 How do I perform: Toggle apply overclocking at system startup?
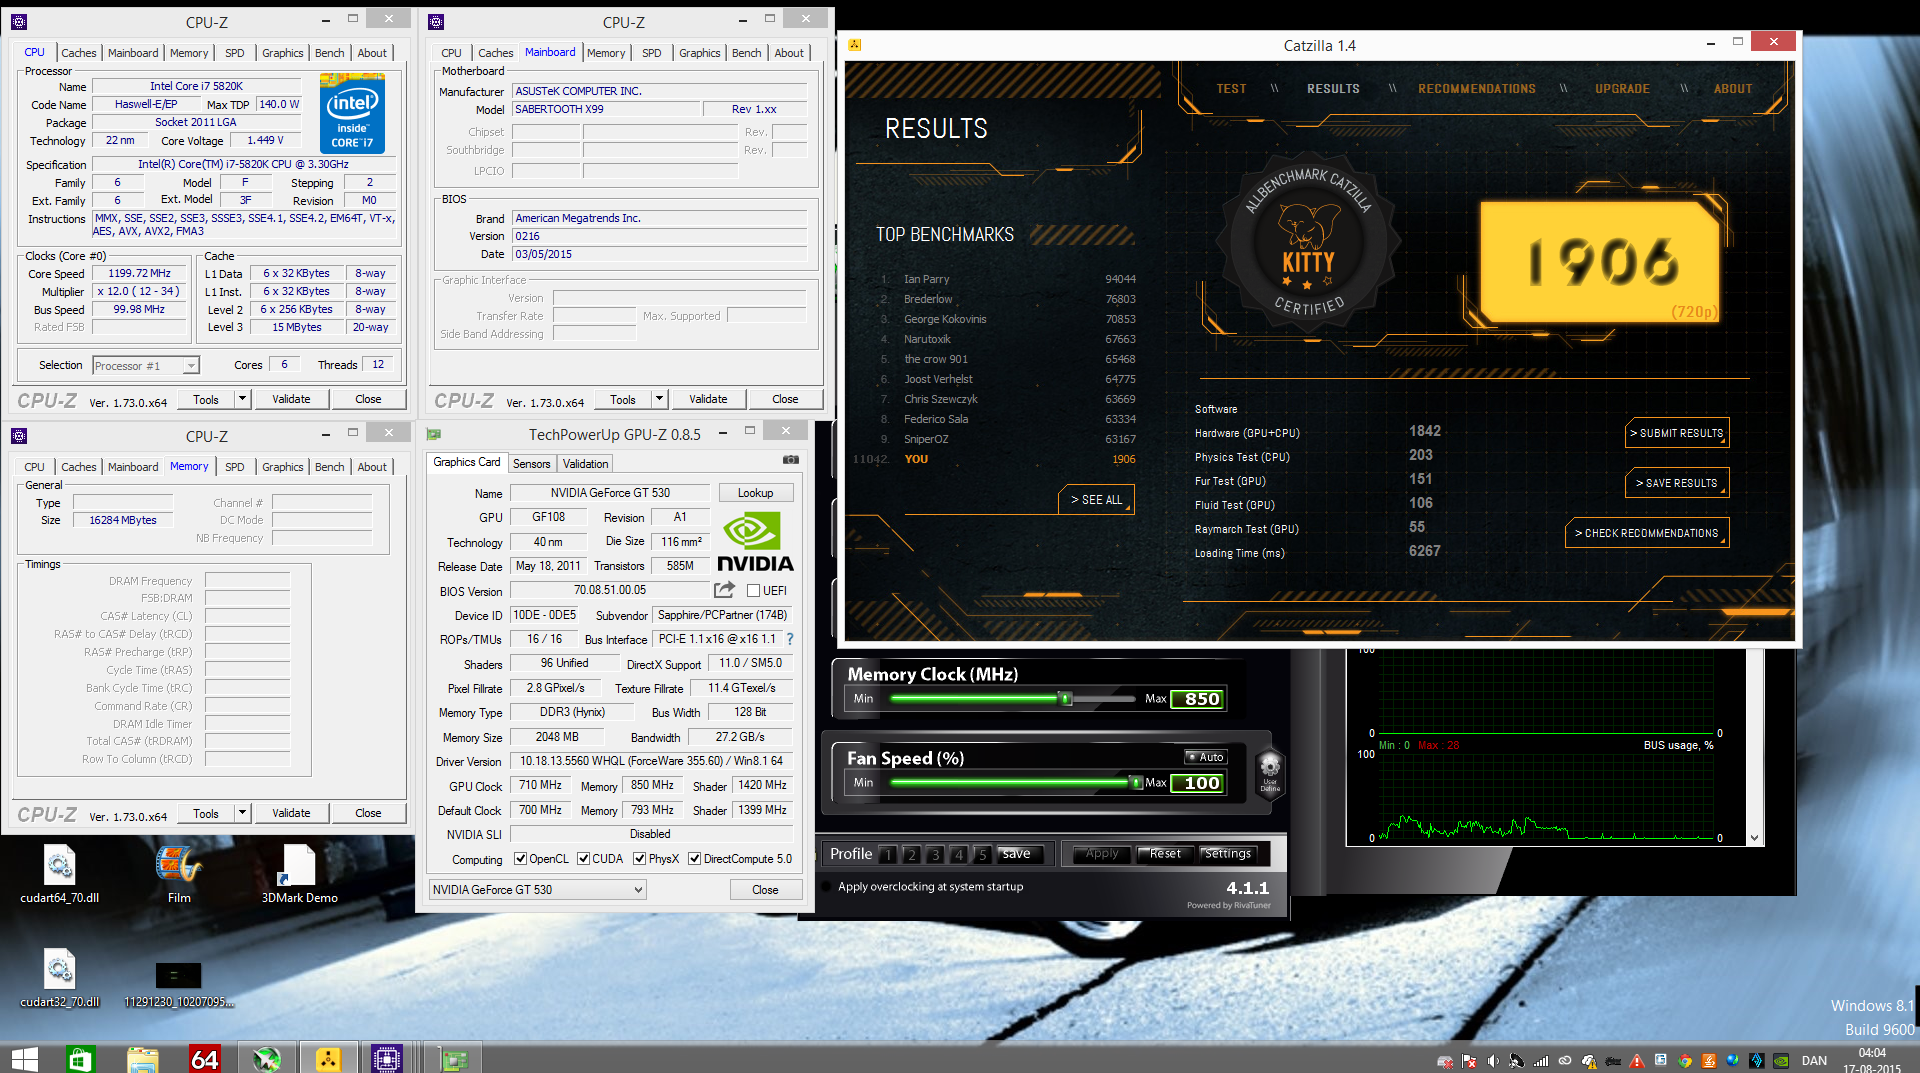tap(826, 887)
